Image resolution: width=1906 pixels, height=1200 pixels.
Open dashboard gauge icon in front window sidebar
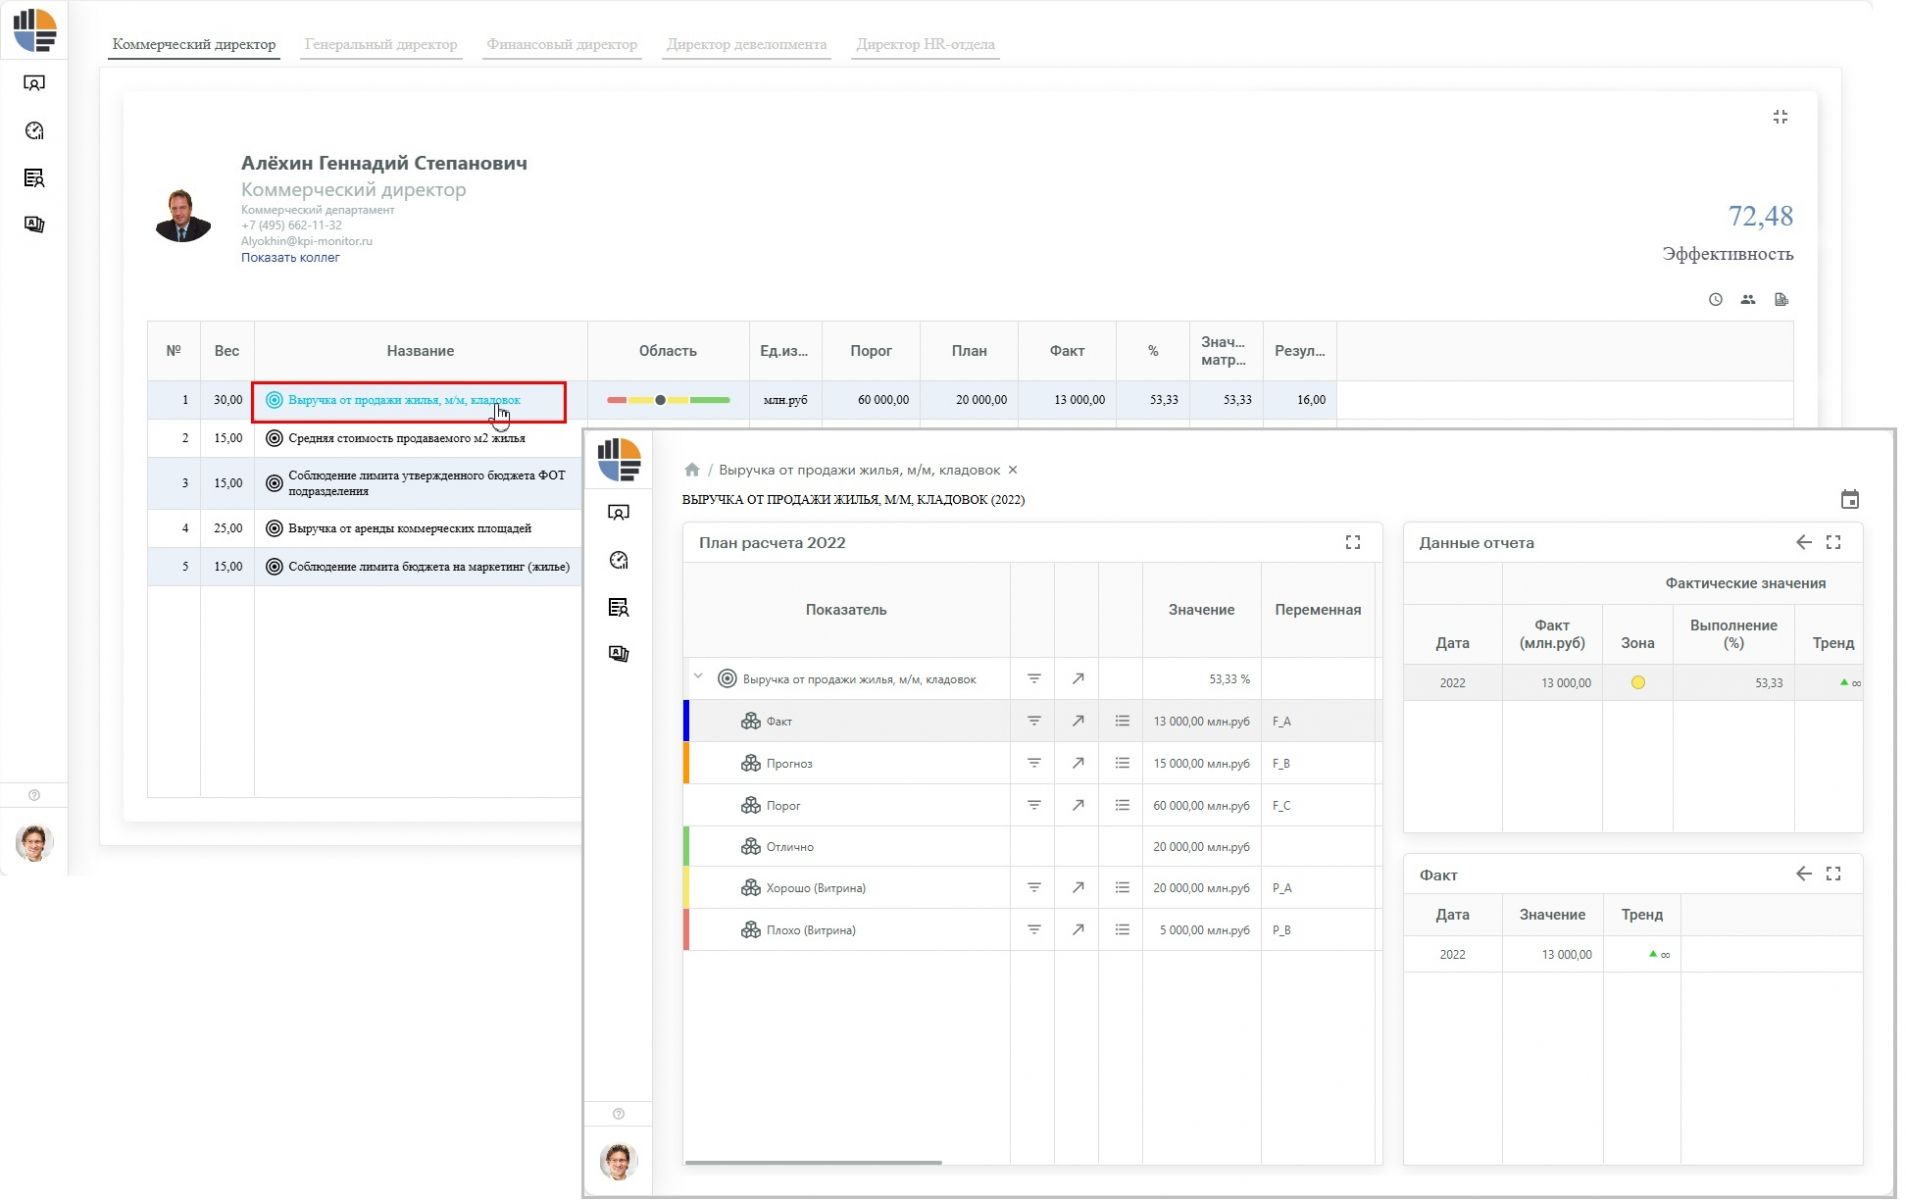point(618,560)
